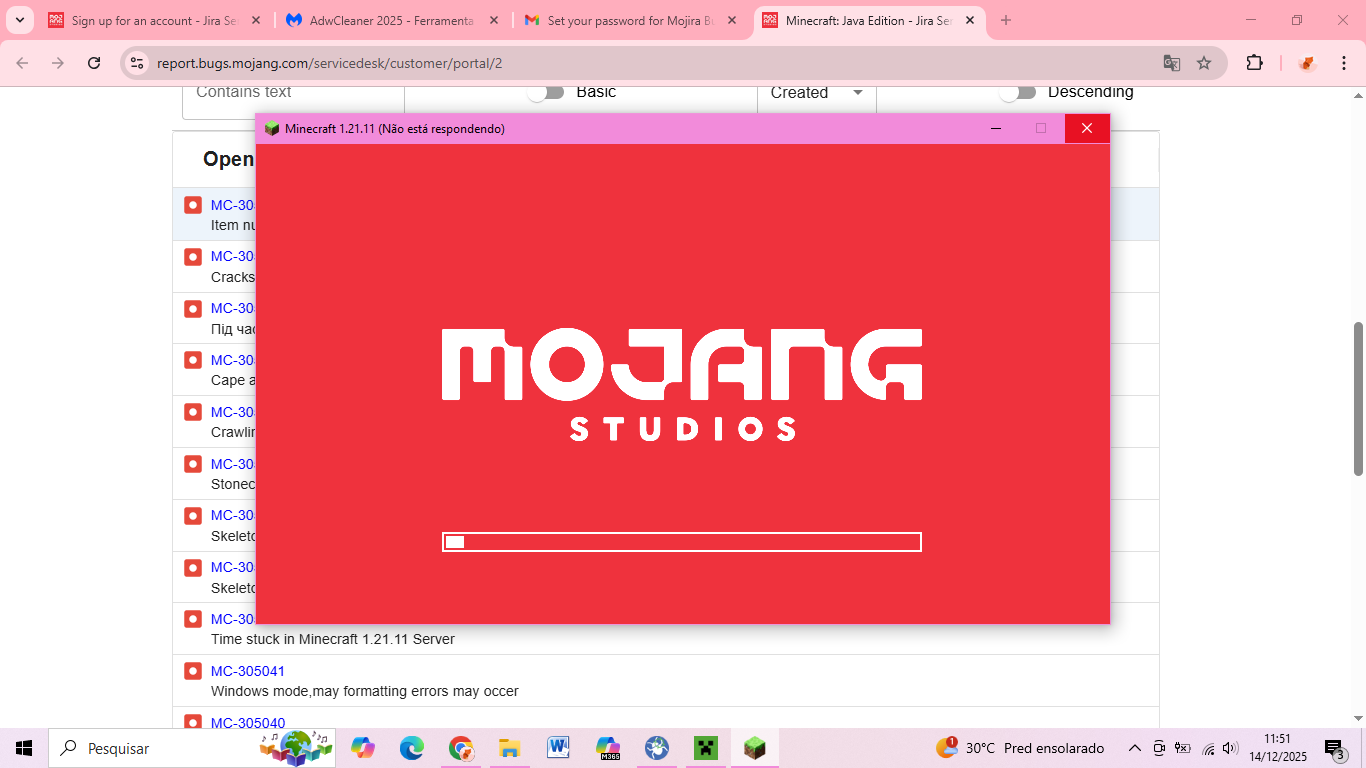The width and height of the screenshot is (1366, 768).
Task: Close the Set your password Gmail tab
Action: tap(732, 20)
